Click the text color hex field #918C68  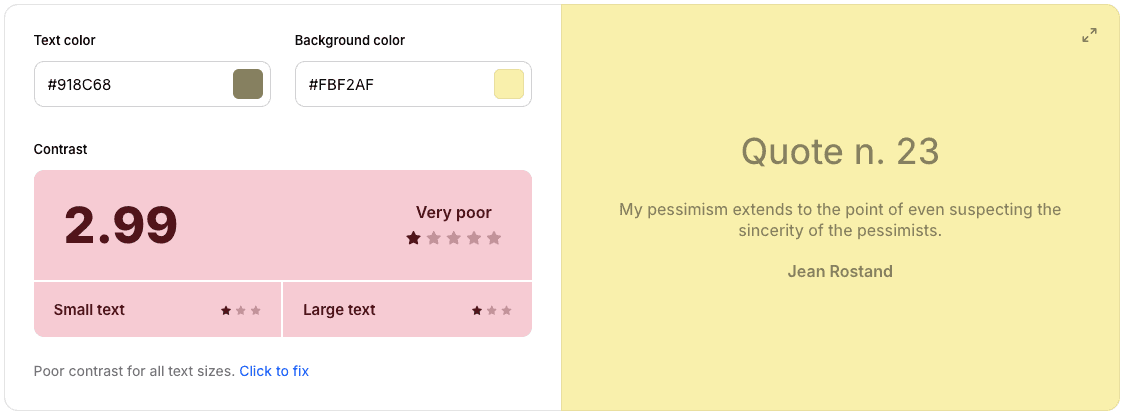pyautogui.click(x=153, y=84)
